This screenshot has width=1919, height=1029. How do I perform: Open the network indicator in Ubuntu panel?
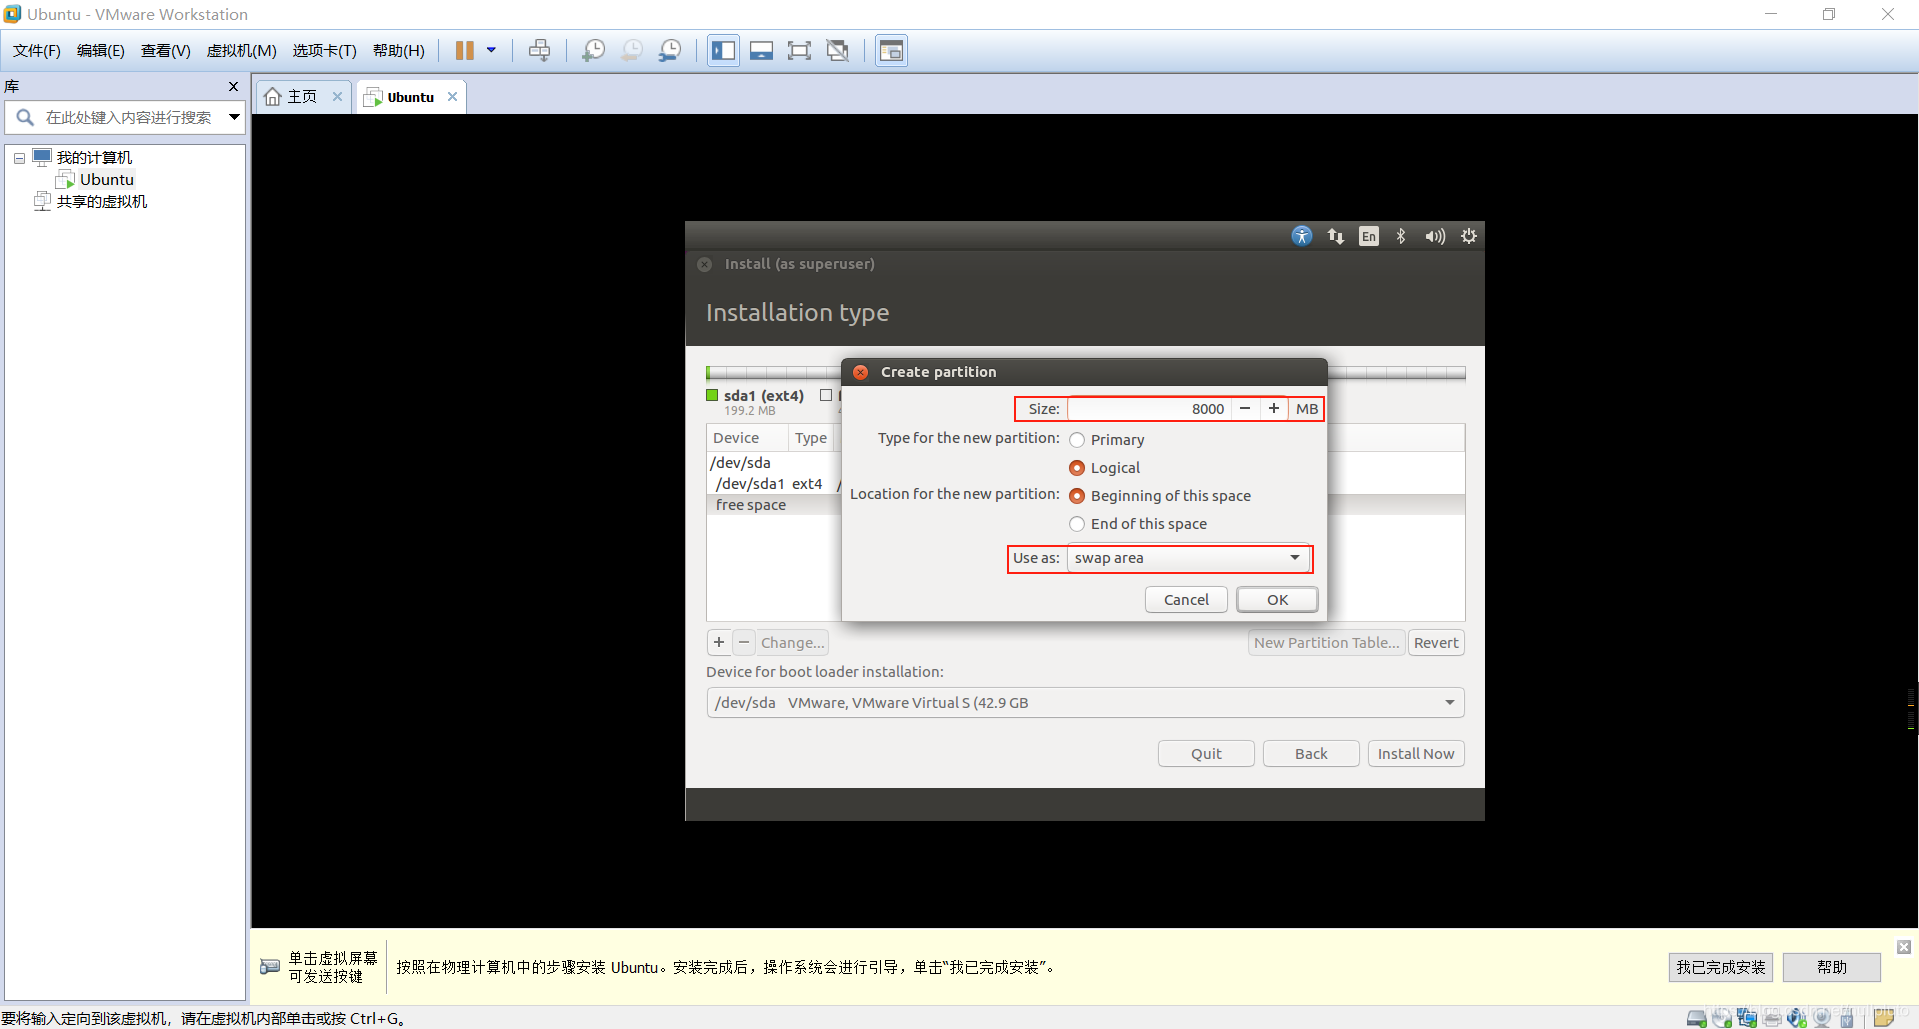point(1336,236)
